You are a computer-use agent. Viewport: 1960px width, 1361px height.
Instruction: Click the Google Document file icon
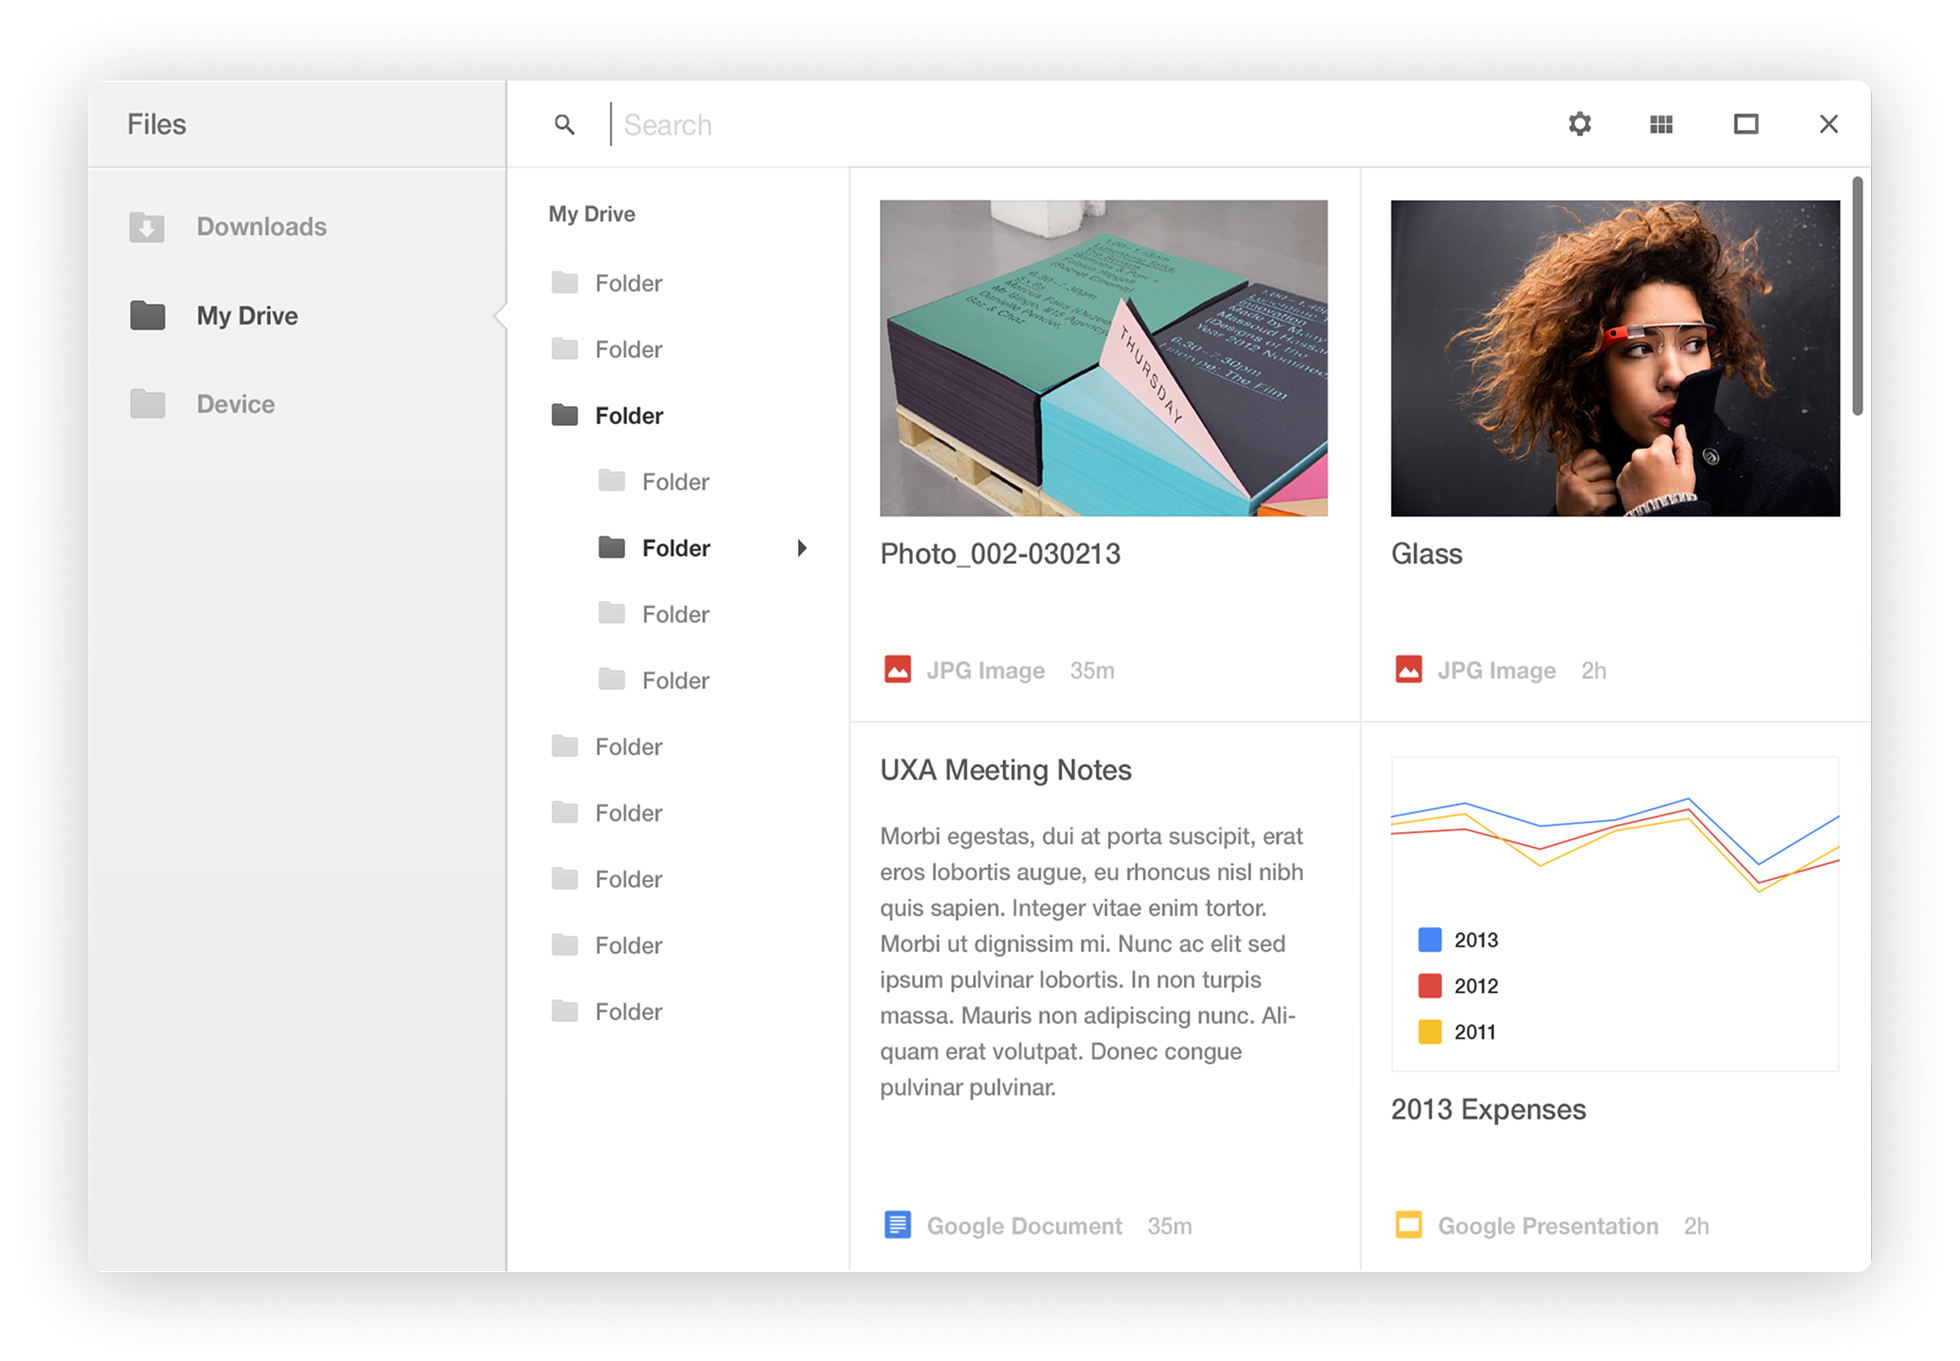(x=898, y=1225)
